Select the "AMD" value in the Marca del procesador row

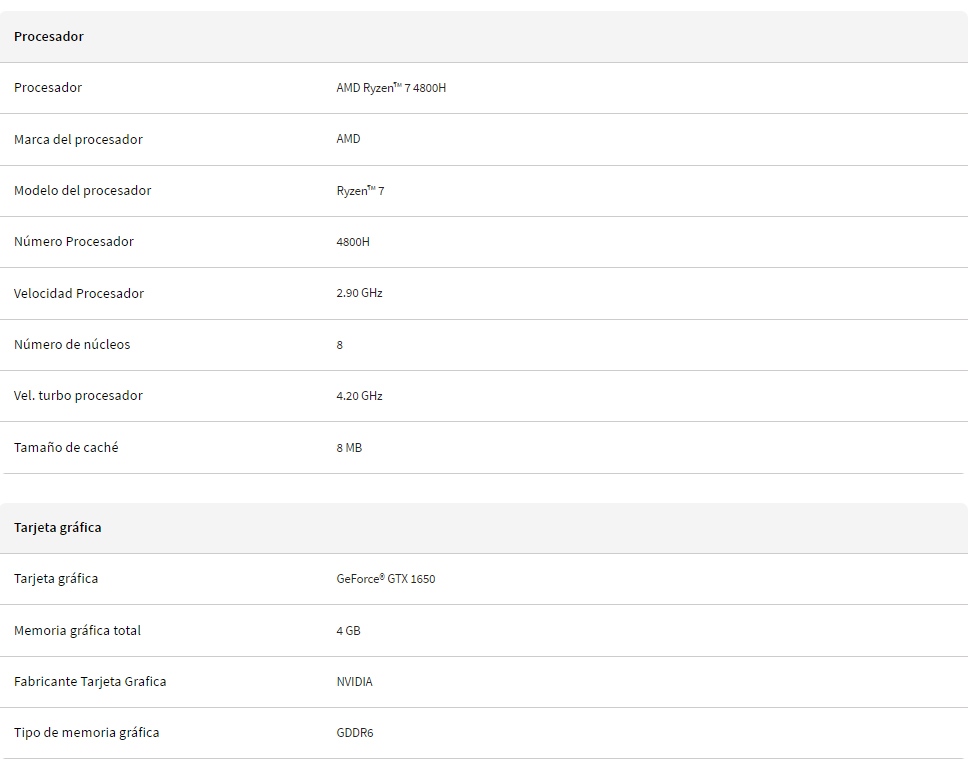tap(349, 138)
